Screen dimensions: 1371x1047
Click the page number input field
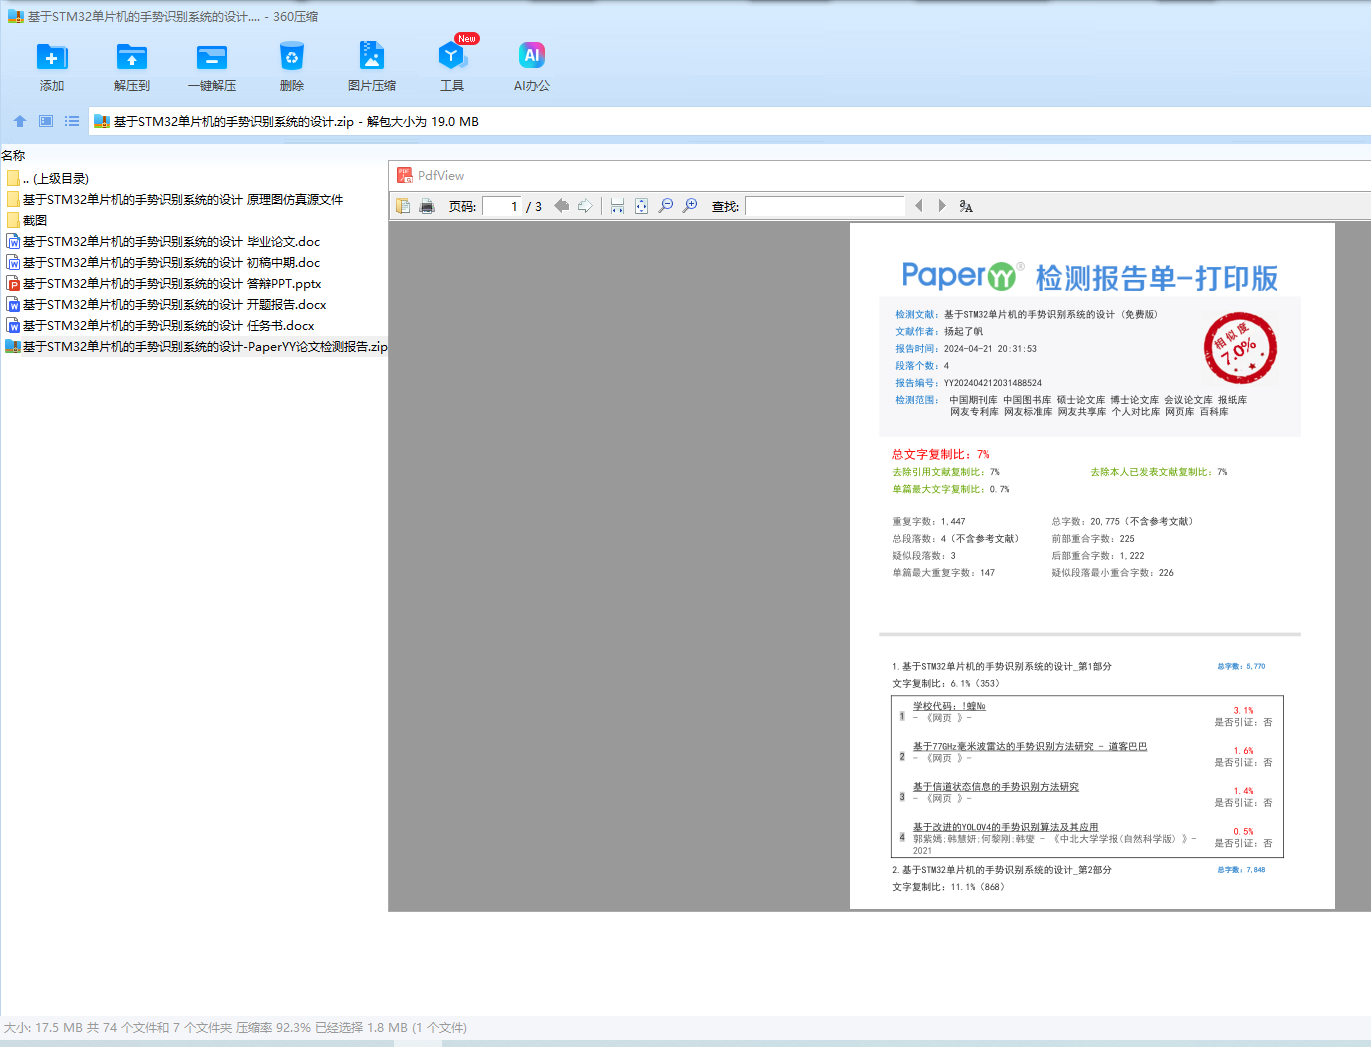coord(502,206)
